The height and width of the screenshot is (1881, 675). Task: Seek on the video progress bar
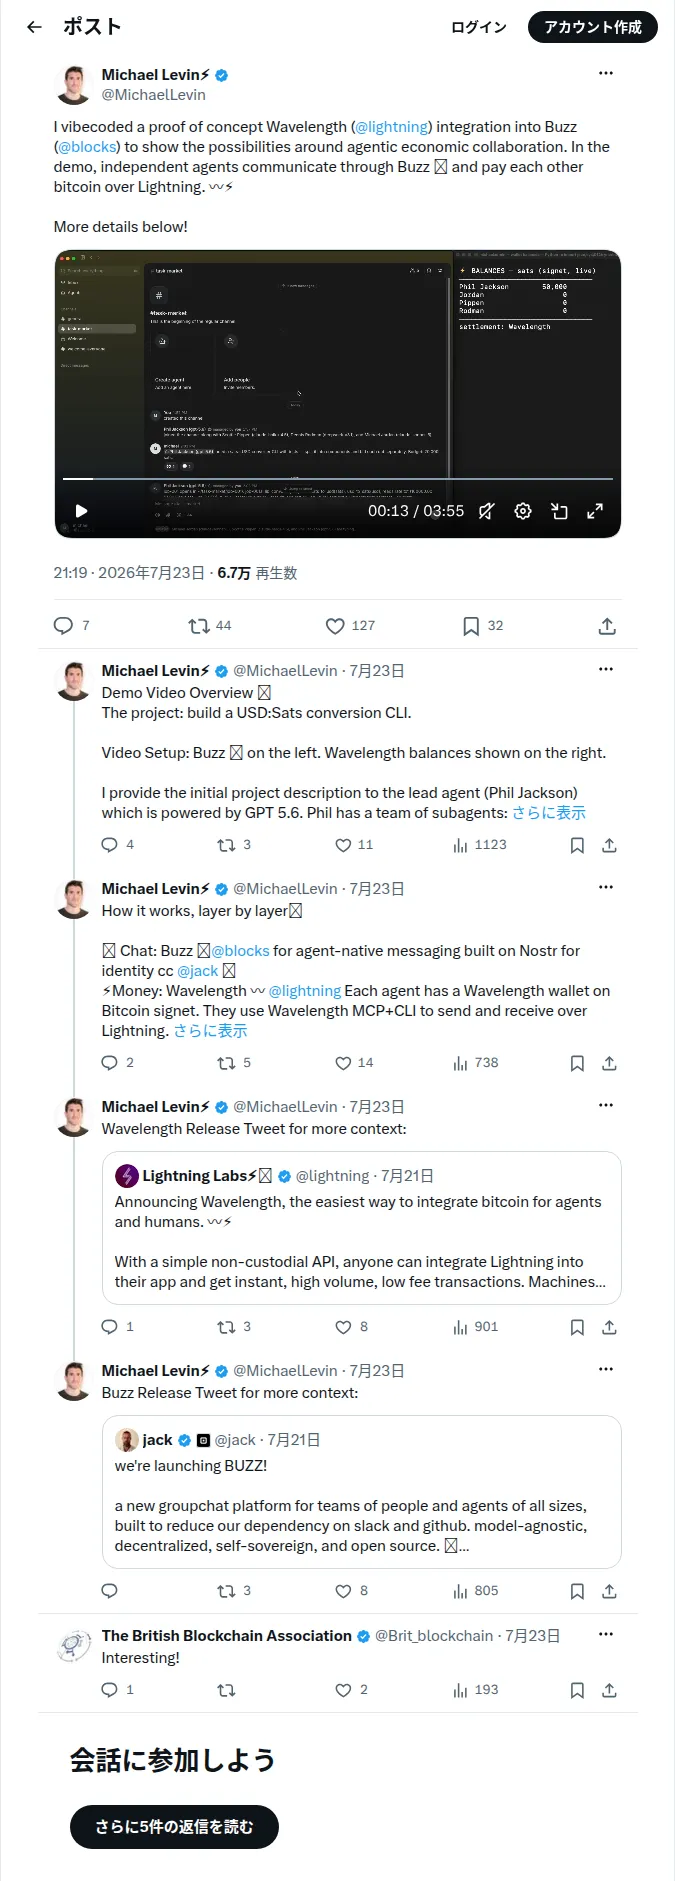point(338,479)
